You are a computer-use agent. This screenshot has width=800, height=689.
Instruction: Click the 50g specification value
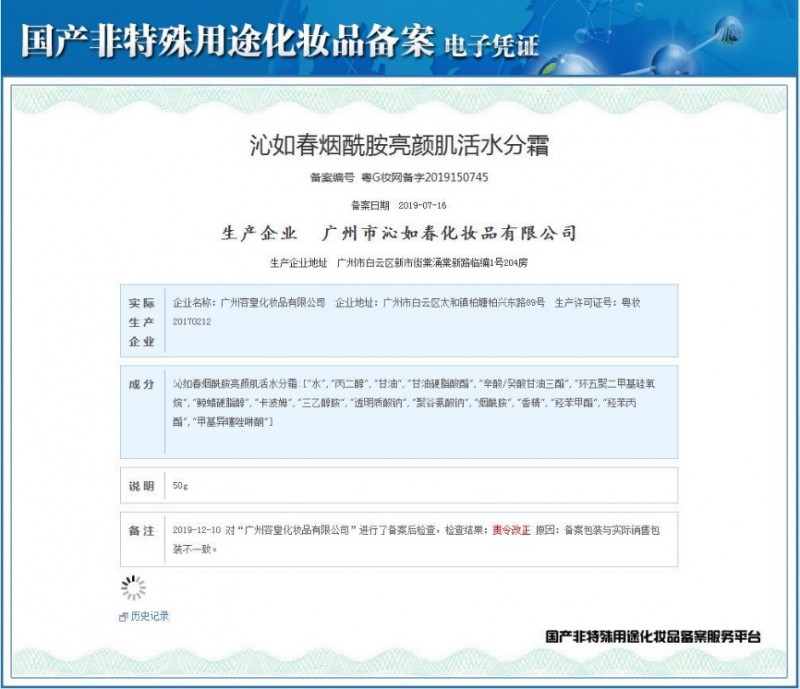point(180,485)
